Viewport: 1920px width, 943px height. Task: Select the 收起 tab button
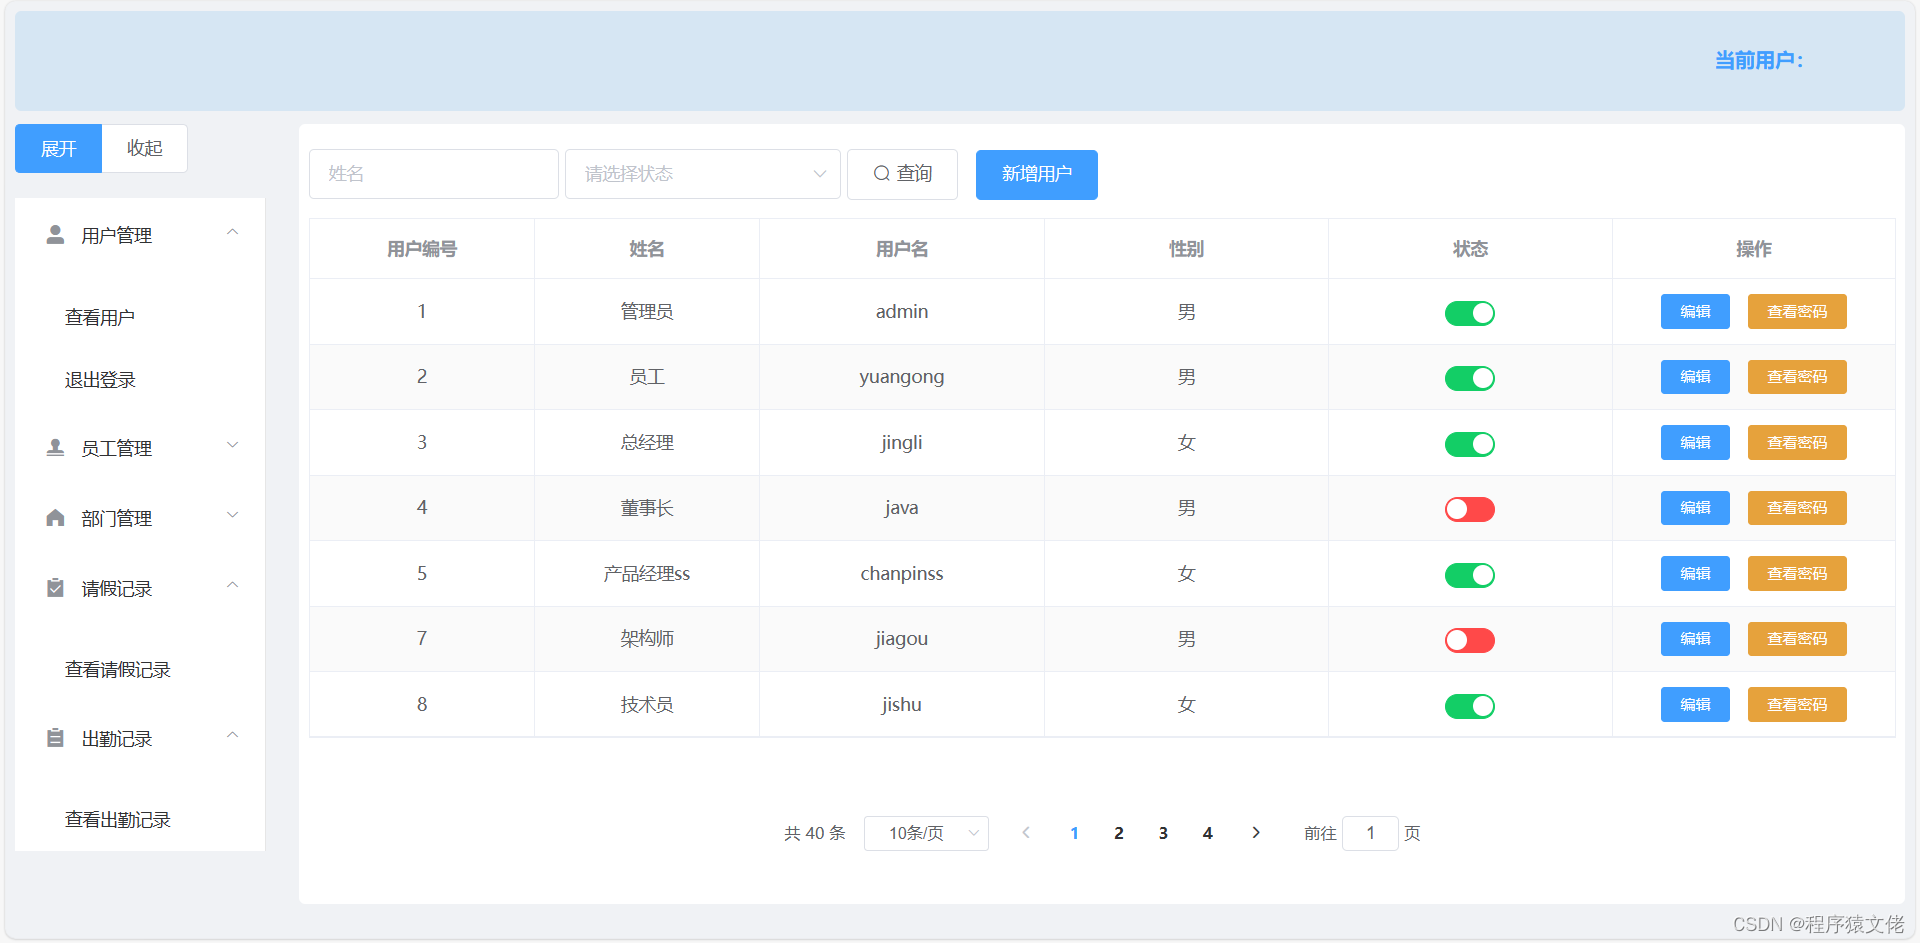145,148
